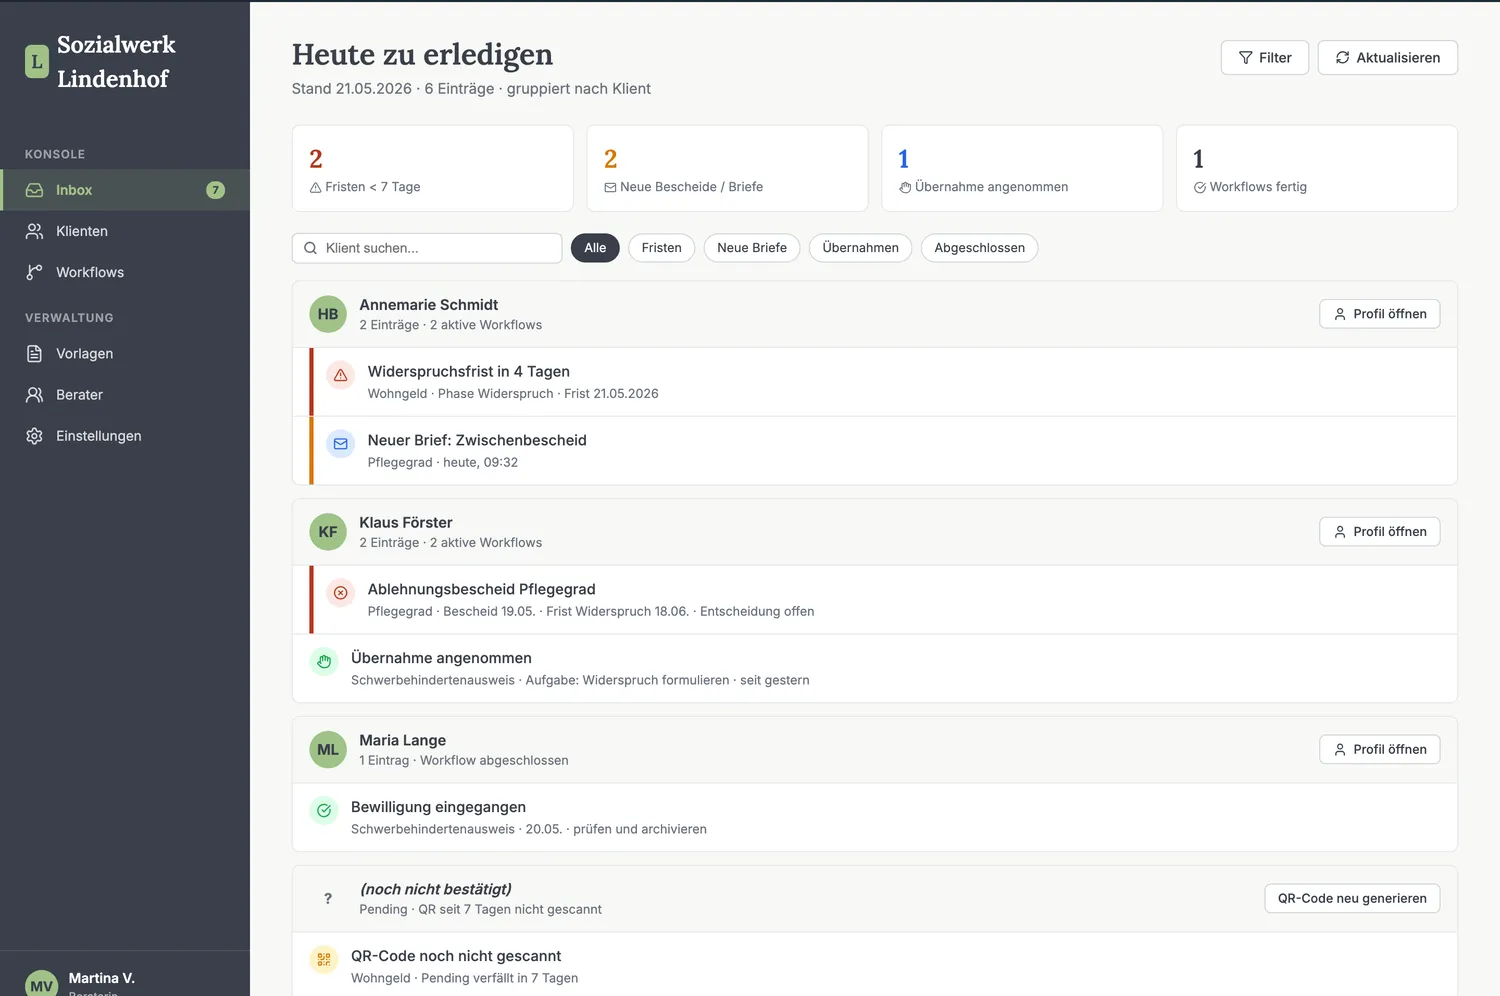Click the question mark avatar placeholder
The width and height of the screenshot is (1500, 996).
pos(328,899)
